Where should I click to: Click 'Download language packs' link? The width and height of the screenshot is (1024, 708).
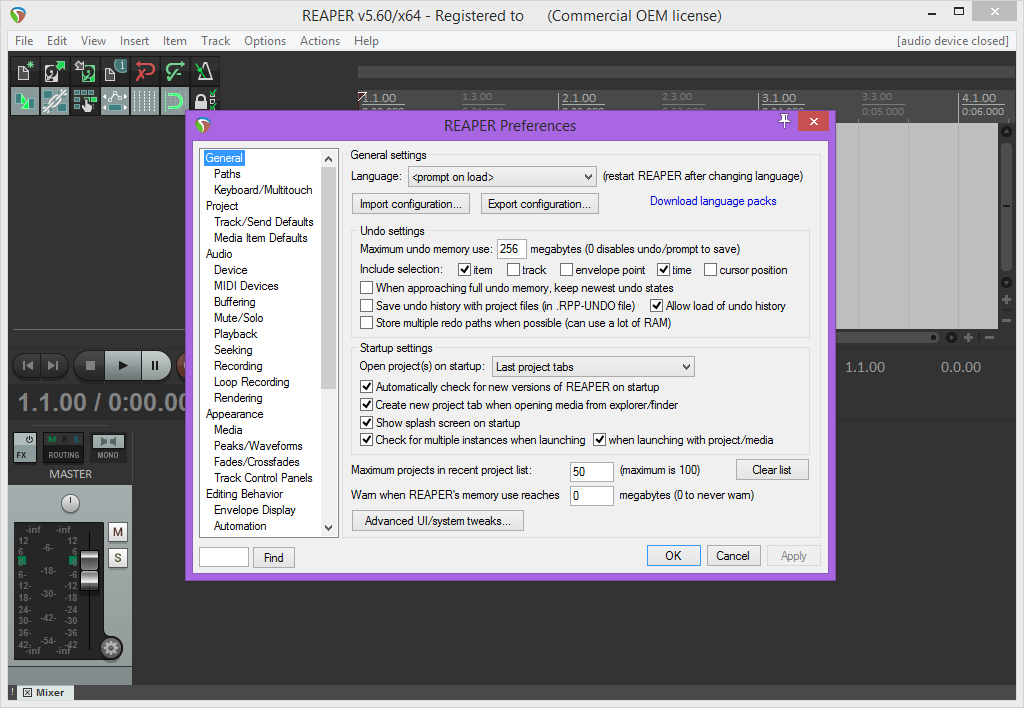point(713,201)
